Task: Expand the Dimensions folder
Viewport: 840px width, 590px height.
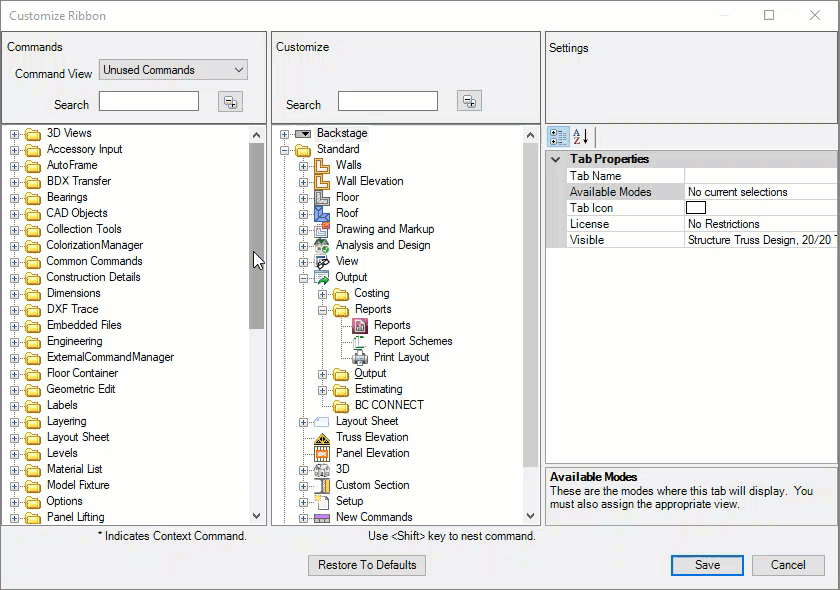Action: [14, 294]
